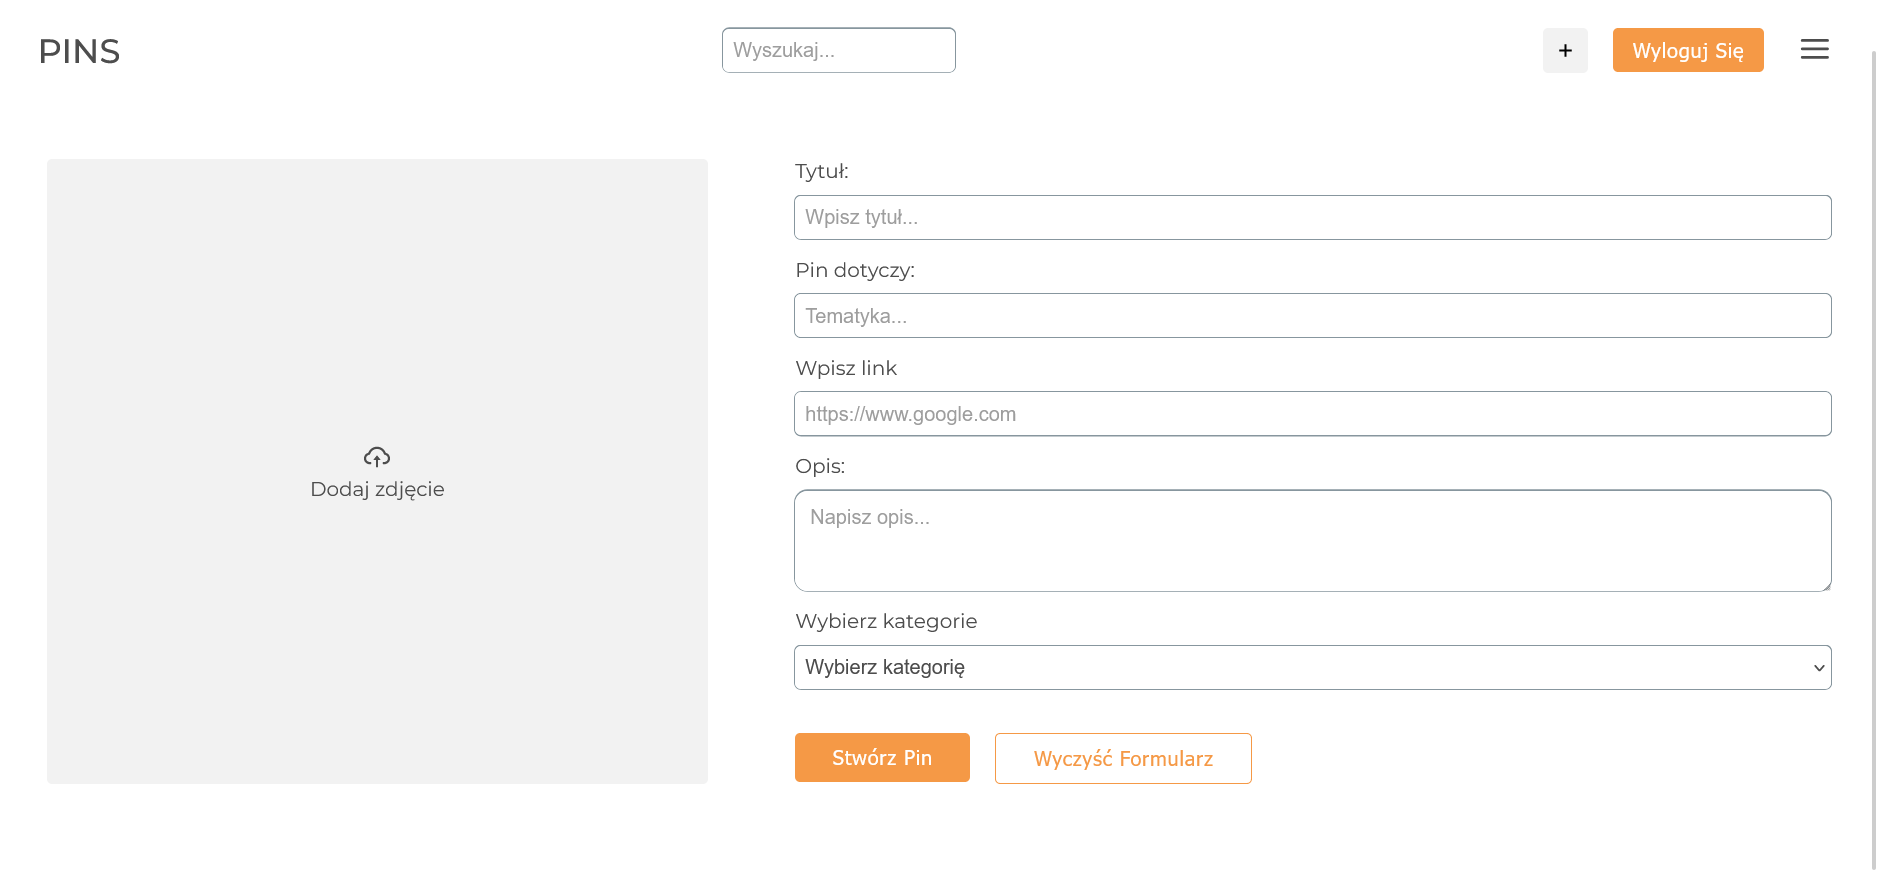Click the Wybierz kategorię combo box label
This screenshot has width=1878, height=870.
tap(886, 667)
